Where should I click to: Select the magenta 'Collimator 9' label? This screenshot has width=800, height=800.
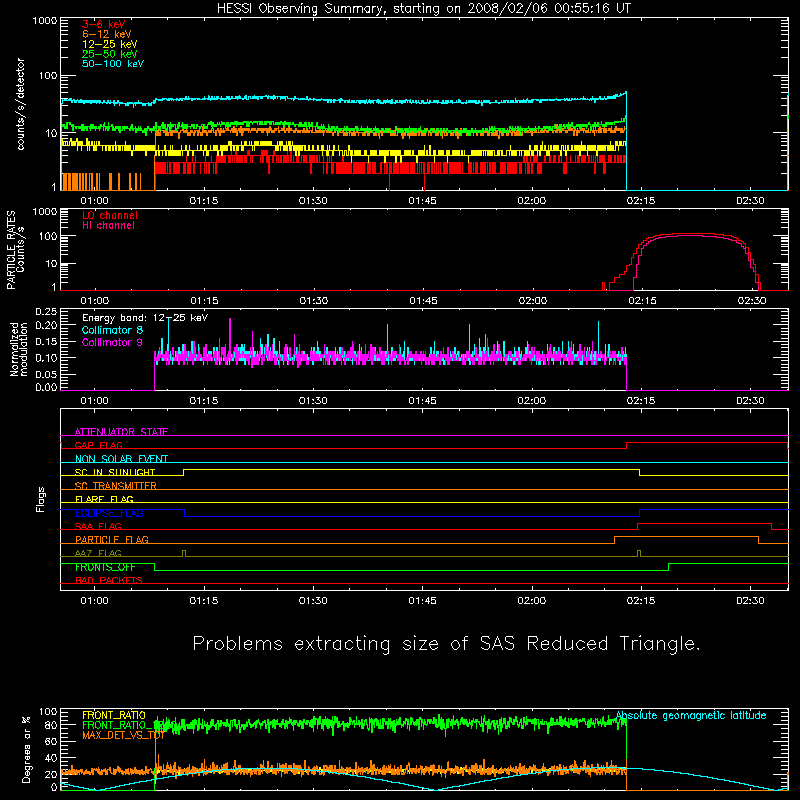[112, 342]
